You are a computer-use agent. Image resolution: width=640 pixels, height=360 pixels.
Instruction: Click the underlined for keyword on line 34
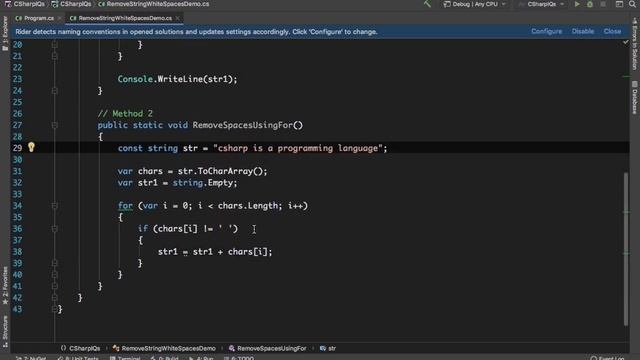125,206
